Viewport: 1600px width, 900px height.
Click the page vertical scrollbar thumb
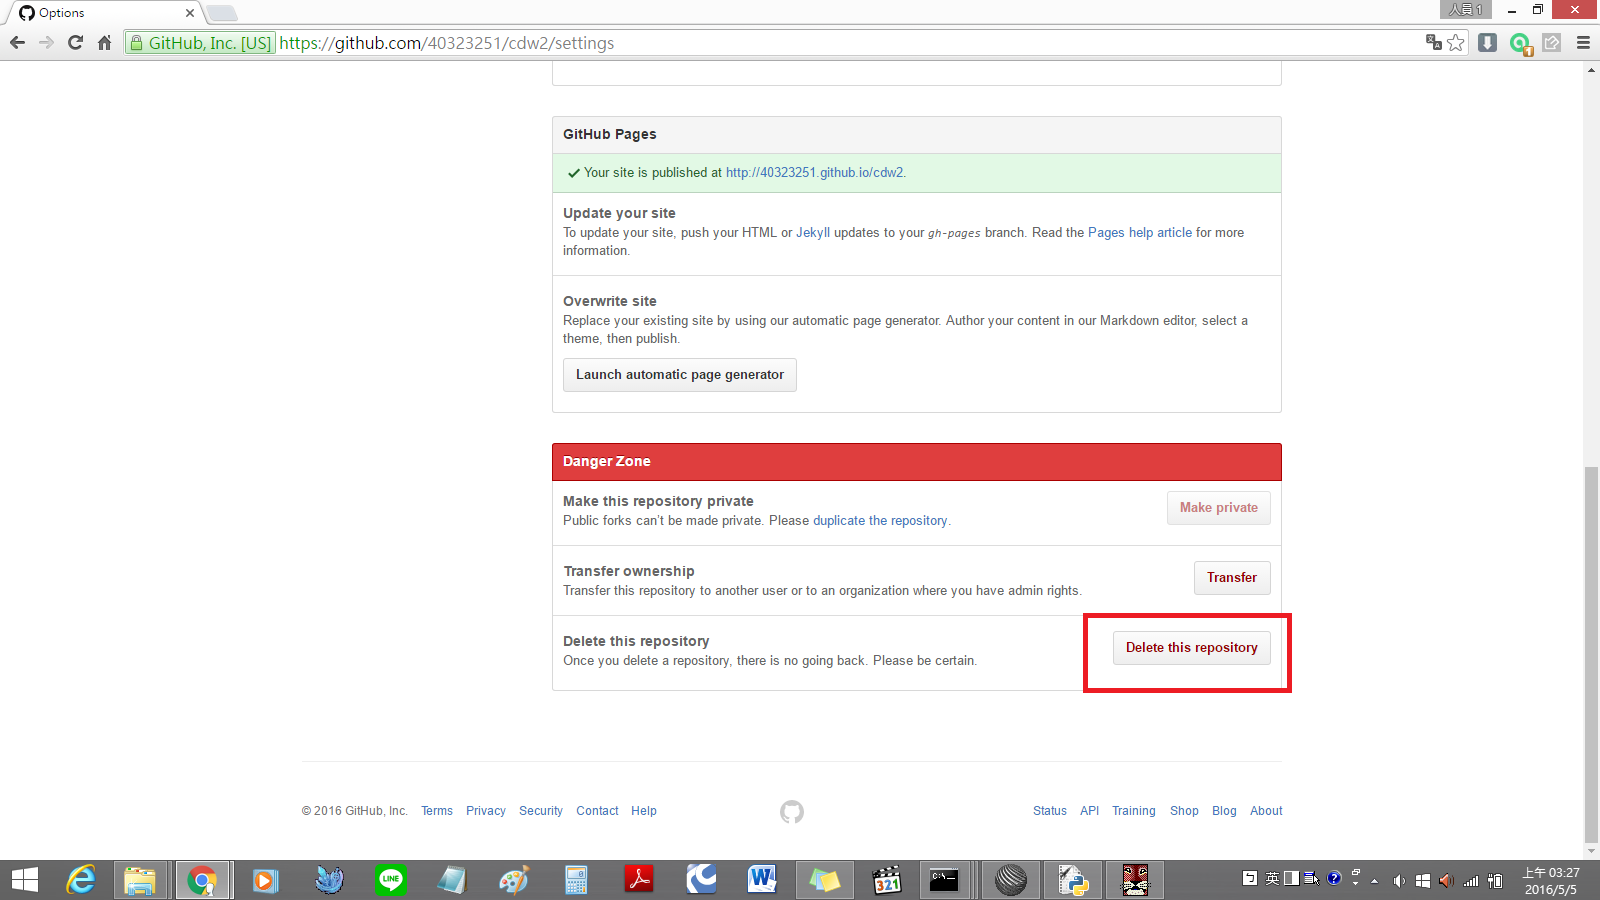(1591, 655)
